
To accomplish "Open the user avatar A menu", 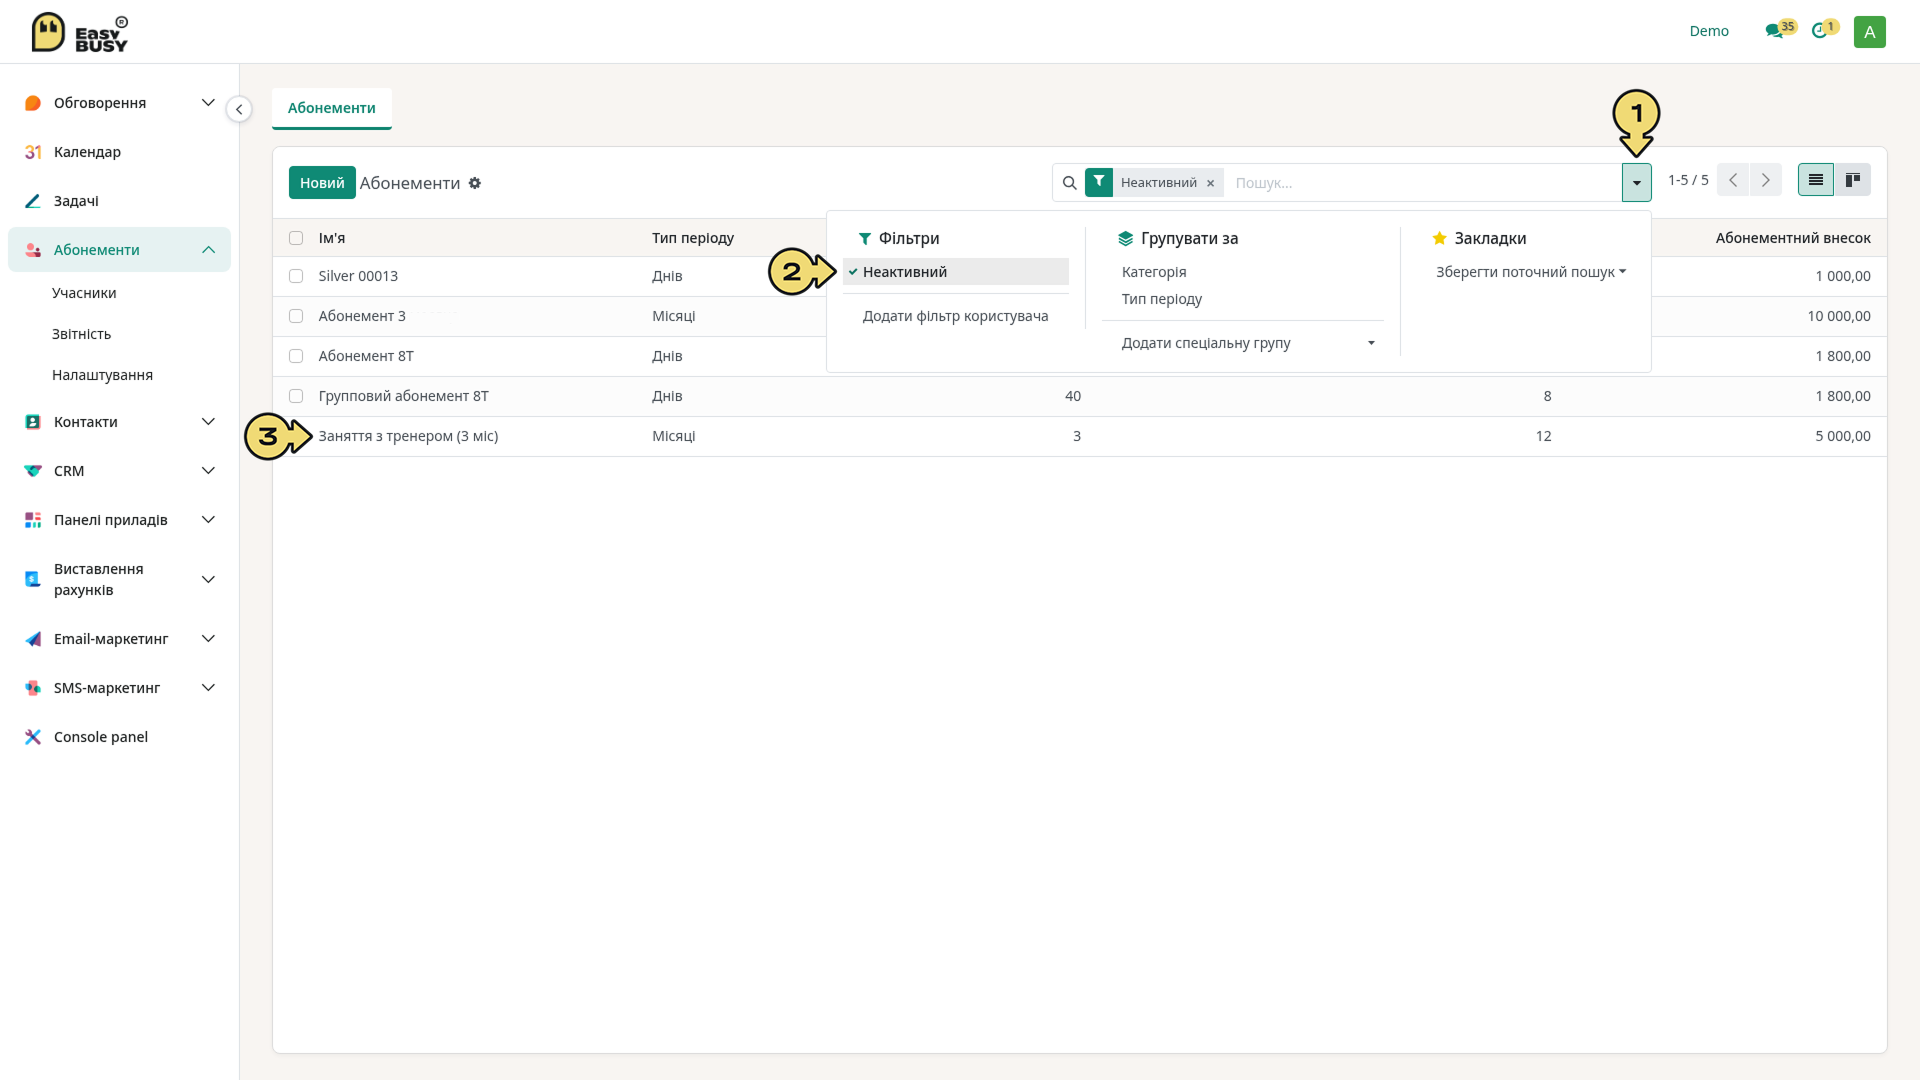I will (1869, 32).
